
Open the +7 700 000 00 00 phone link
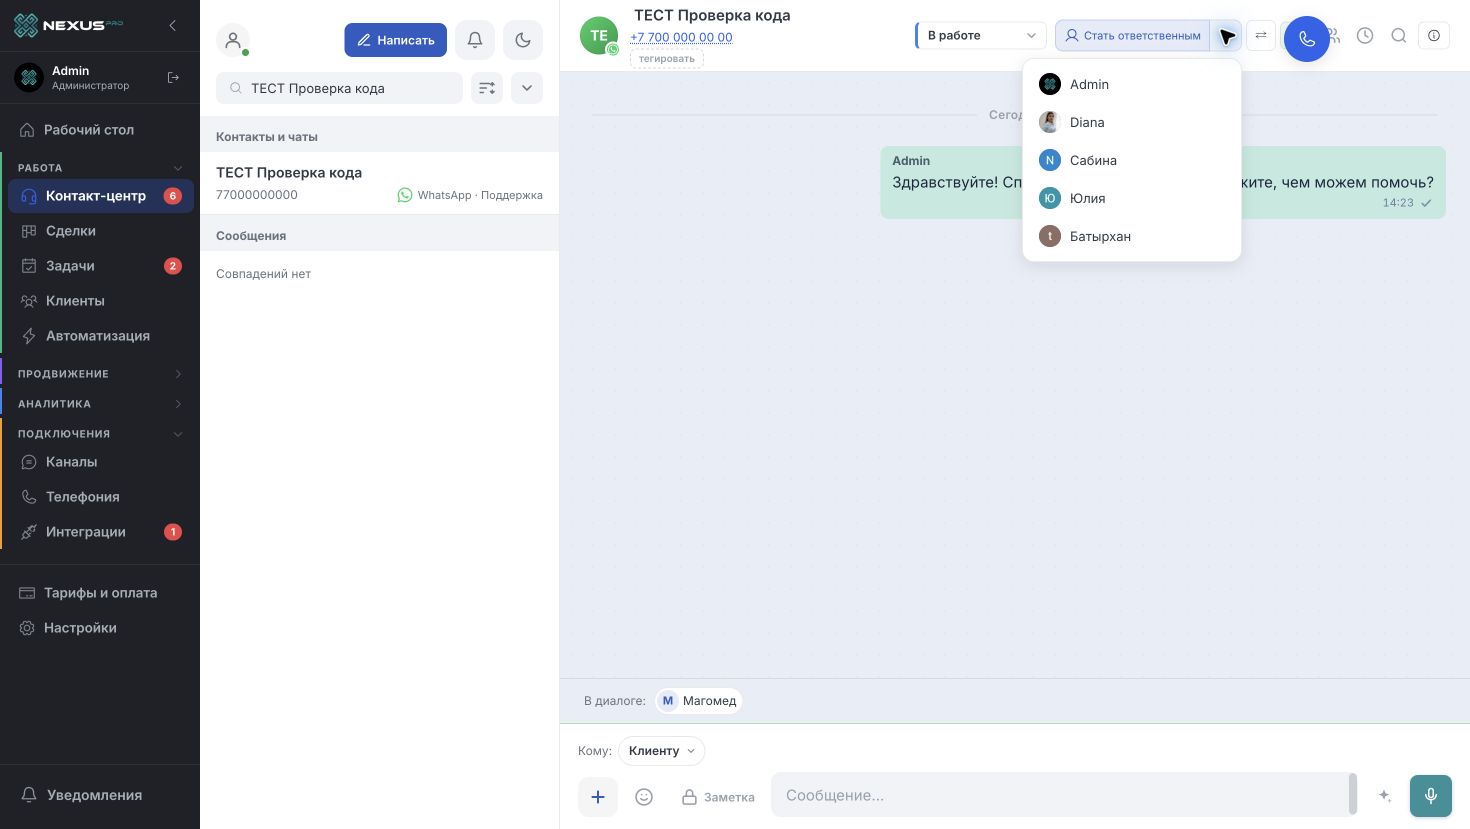(681, 37)
